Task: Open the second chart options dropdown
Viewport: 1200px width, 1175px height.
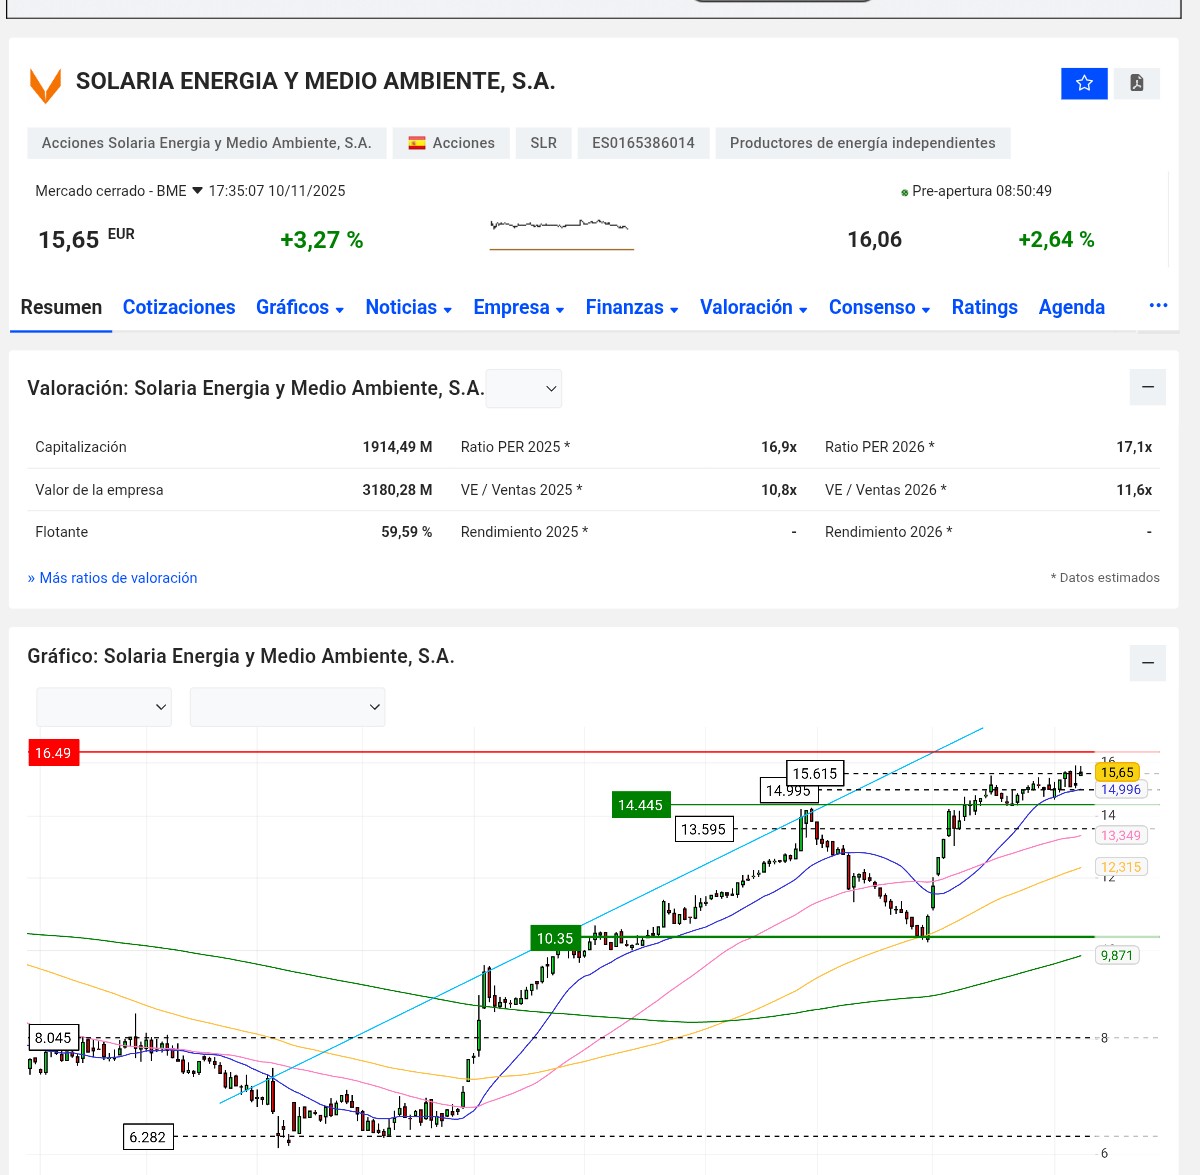Action: (287, 707)
